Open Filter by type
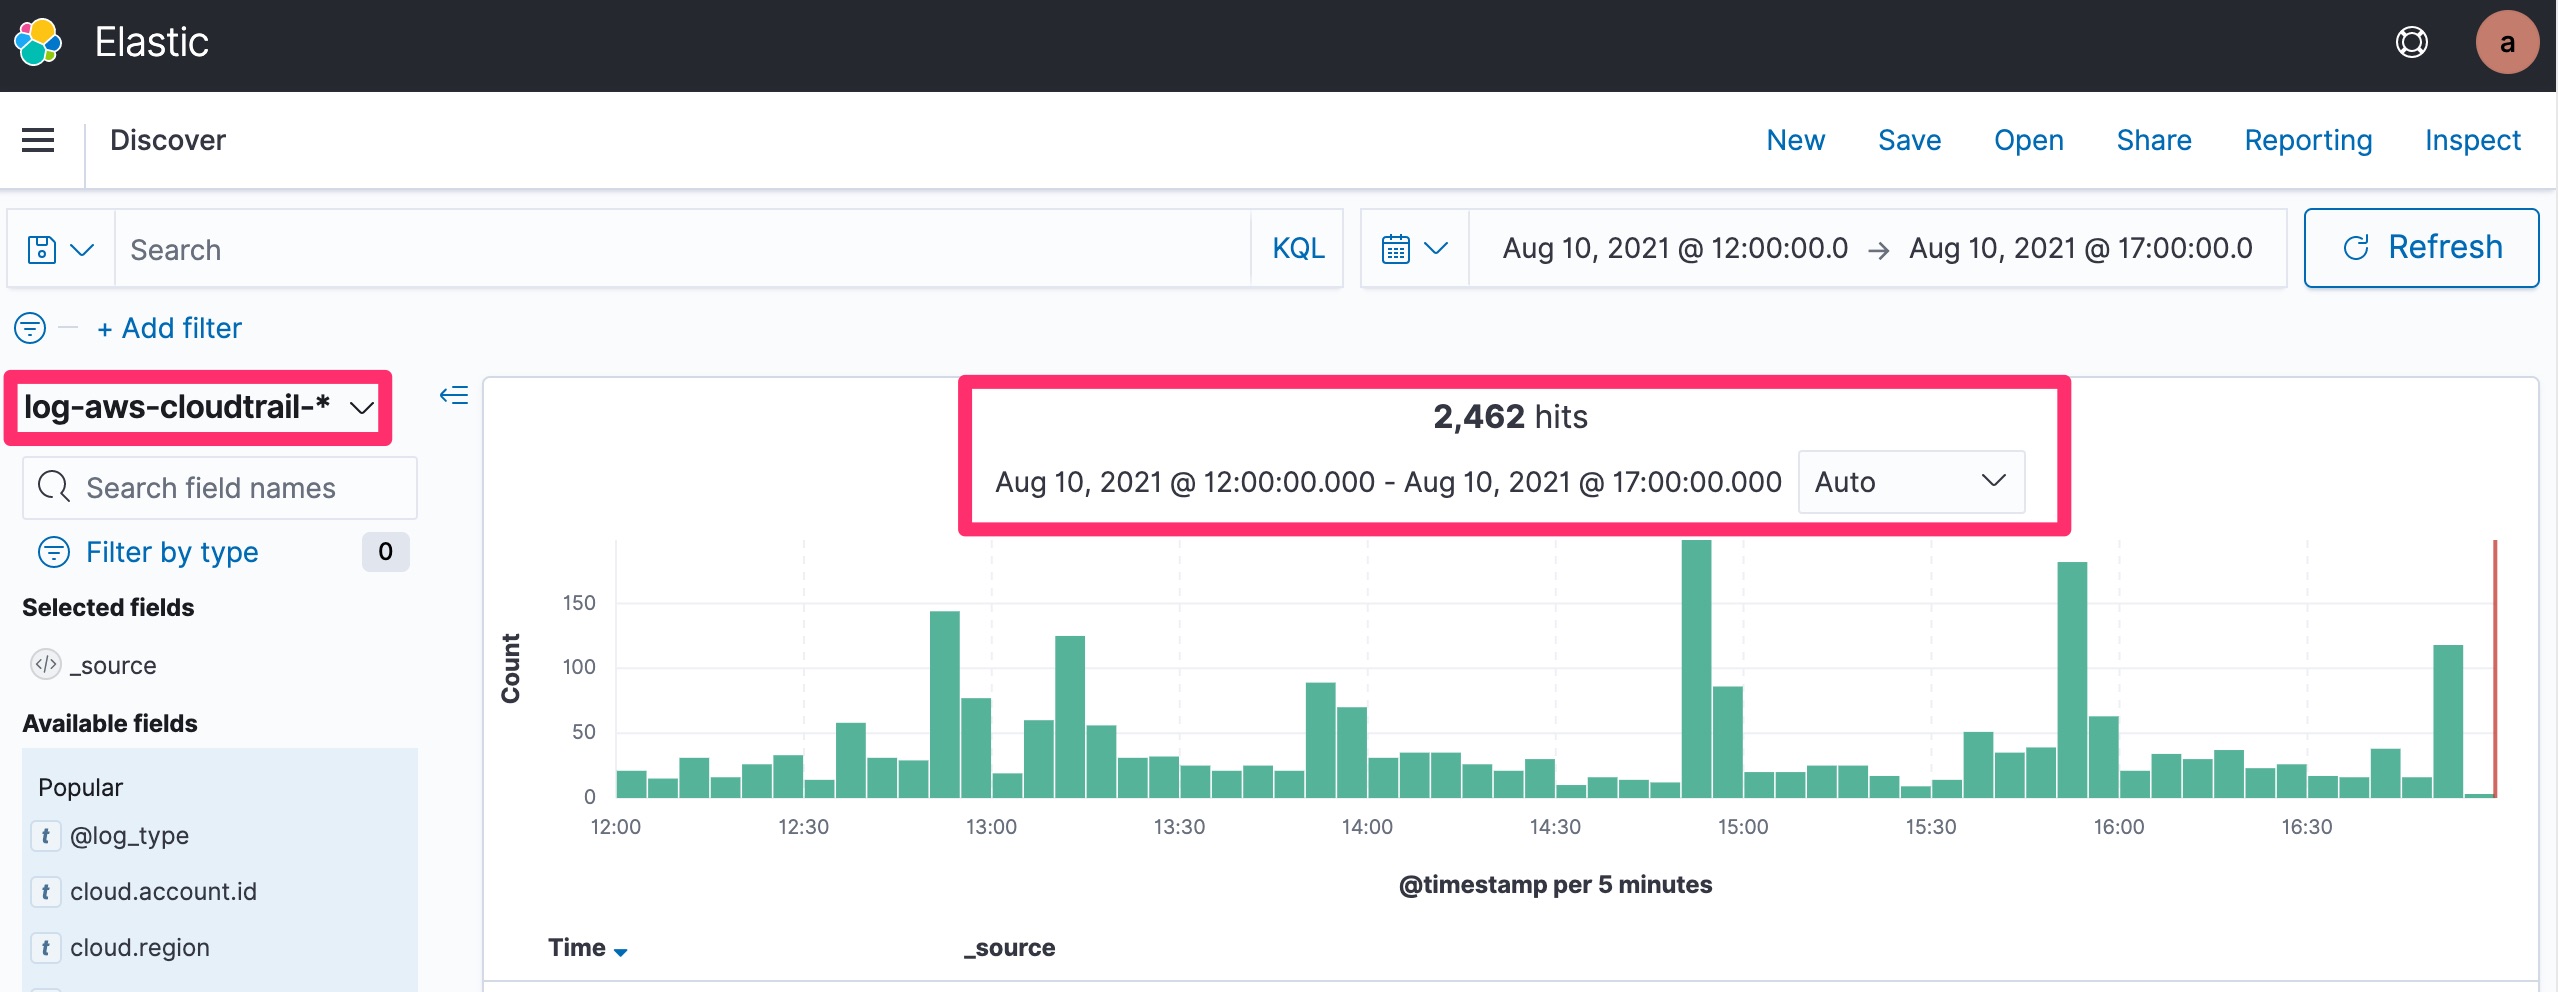Screen dimensions: 2558x992 click(171, 552)
